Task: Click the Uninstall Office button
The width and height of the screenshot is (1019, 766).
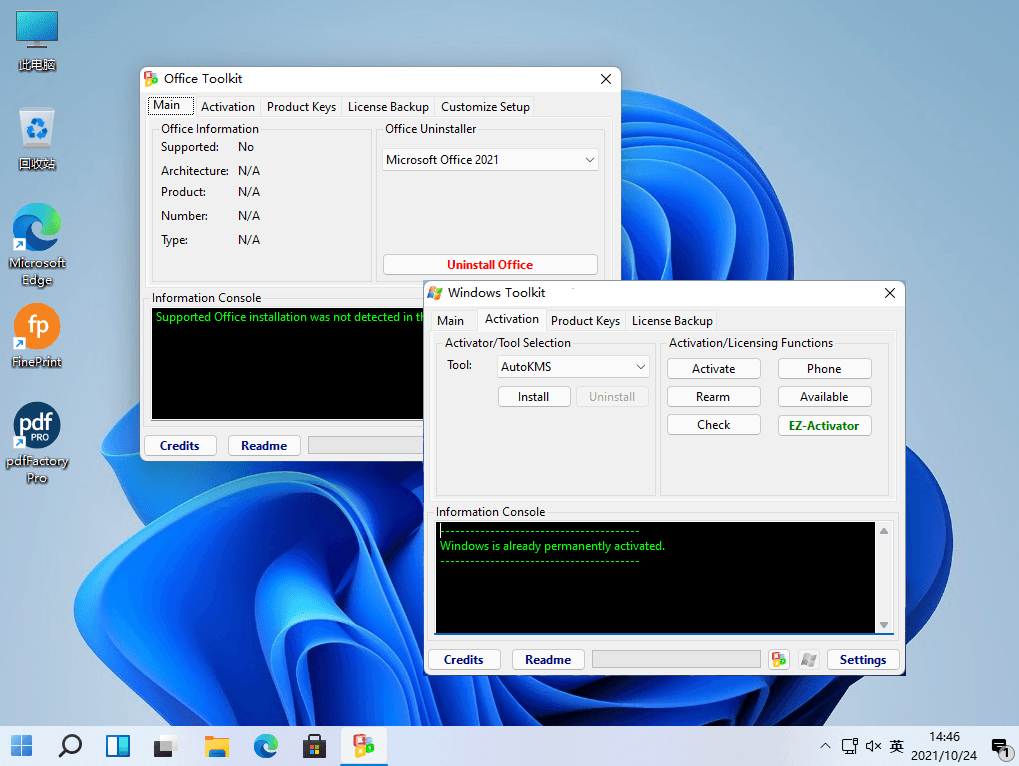Action: 490,264
